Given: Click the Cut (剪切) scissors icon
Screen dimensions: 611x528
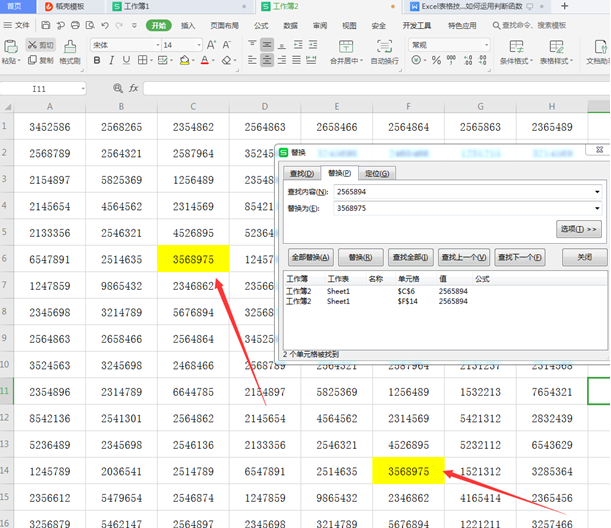Looking at the screenshot, I should tap(33, 45).
